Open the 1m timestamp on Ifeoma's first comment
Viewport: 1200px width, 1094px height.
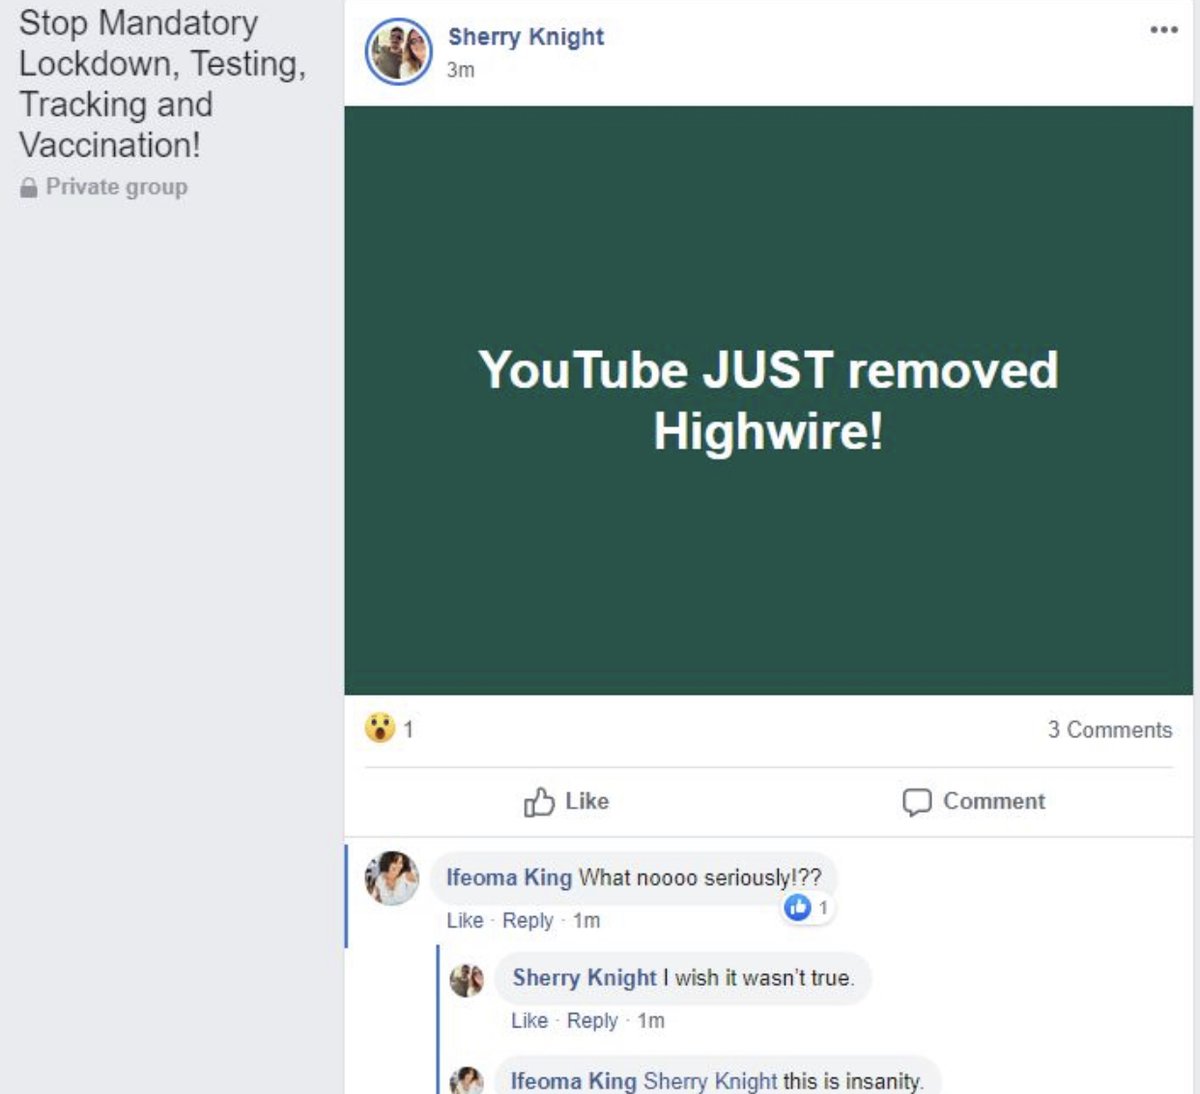click(586, 920)
